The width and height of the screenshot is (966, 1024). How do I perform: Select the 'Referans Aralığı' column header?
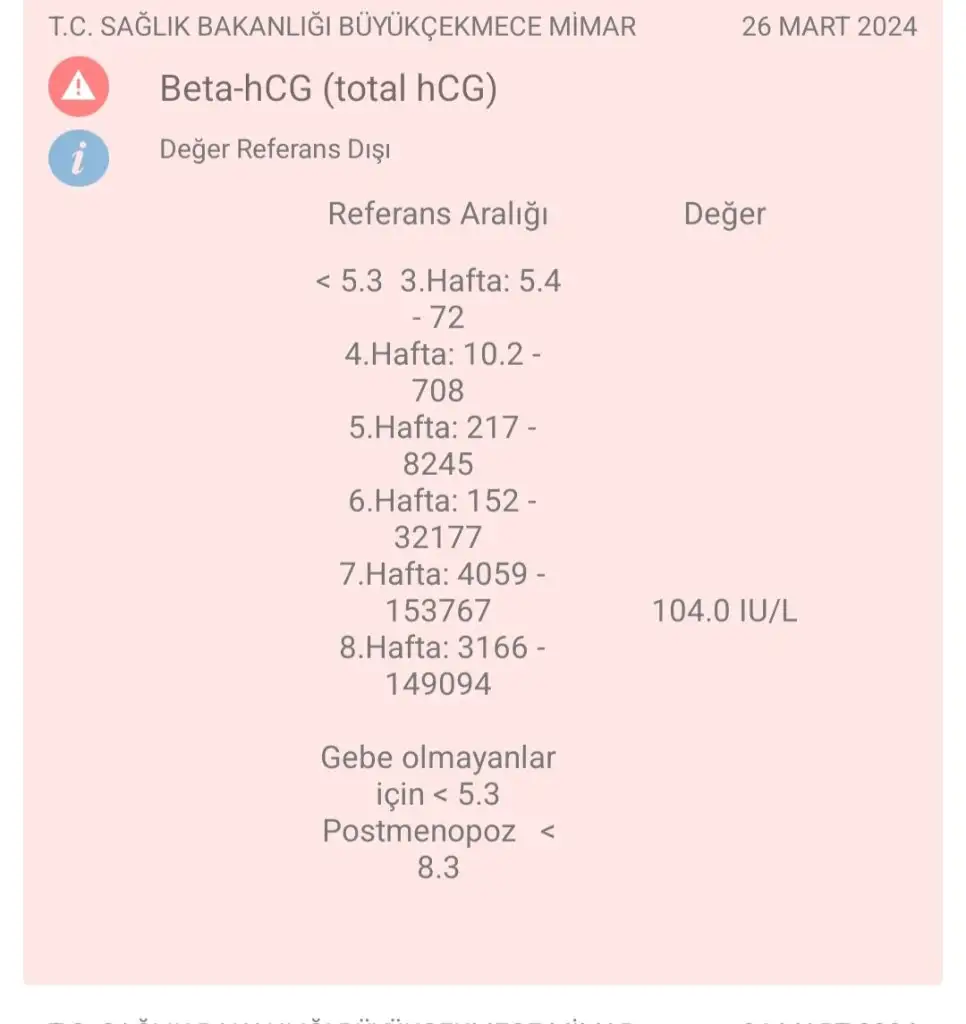(438, 214)
